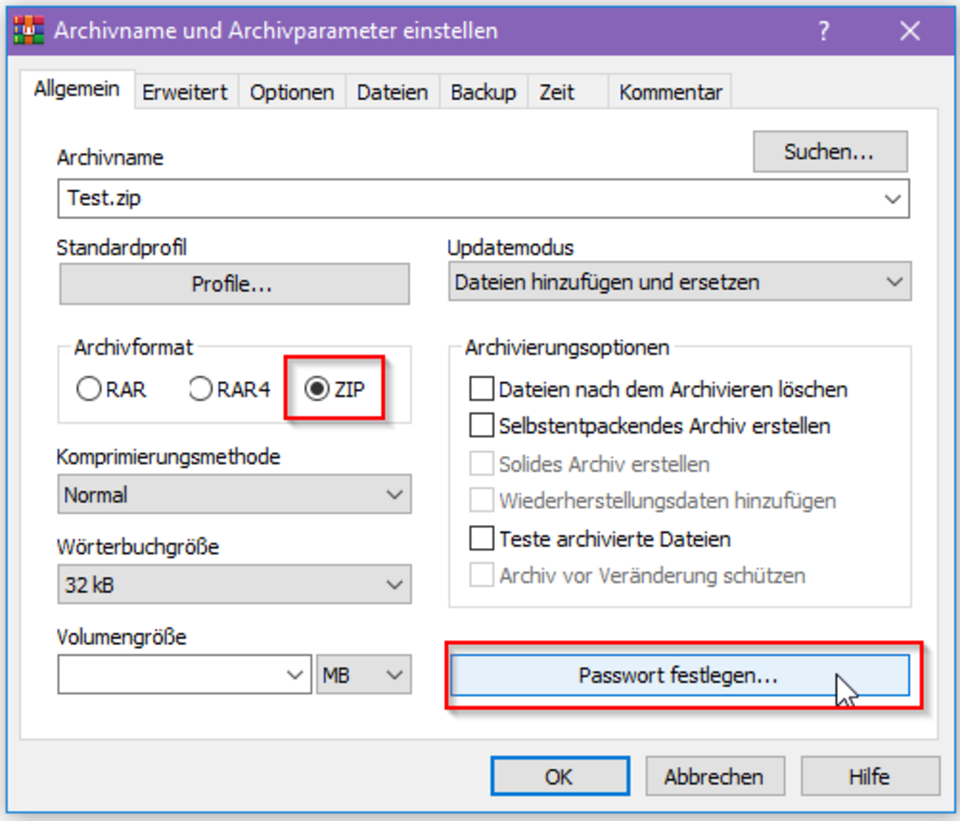Click the WinRAR icon in title bar
The image size is (960, 821).
pyautogui.click(x=29, y=30)
